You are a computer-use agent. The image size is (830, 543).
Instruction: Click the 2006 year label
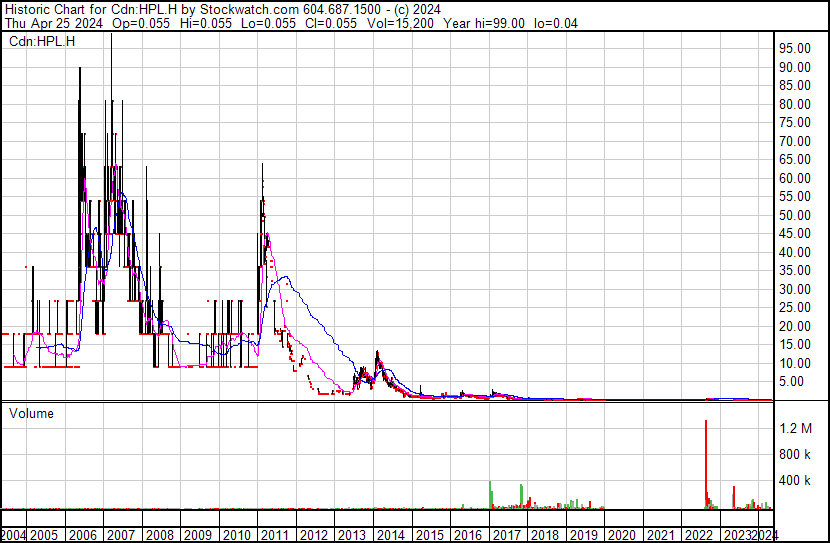point(82,535)
